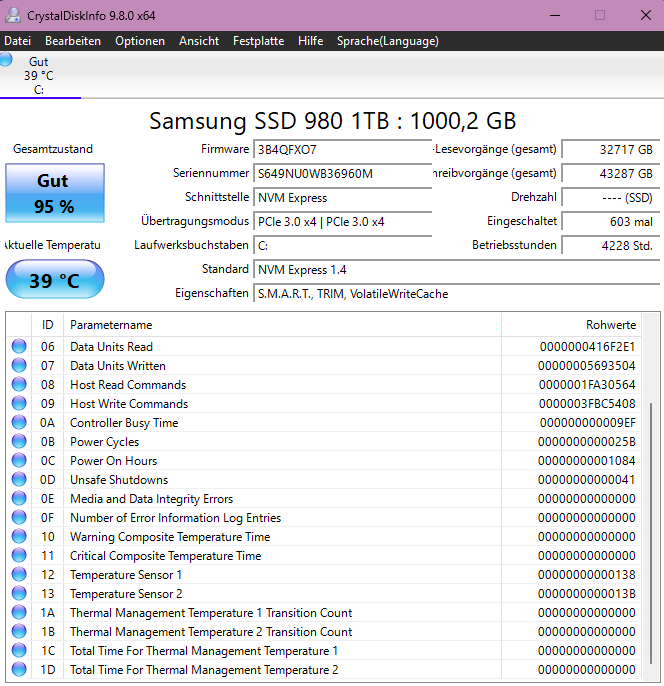The height and width of the screenshot is (686, 664).
Task: Click raw value 0000000000138
Action: tap(587, 575)
